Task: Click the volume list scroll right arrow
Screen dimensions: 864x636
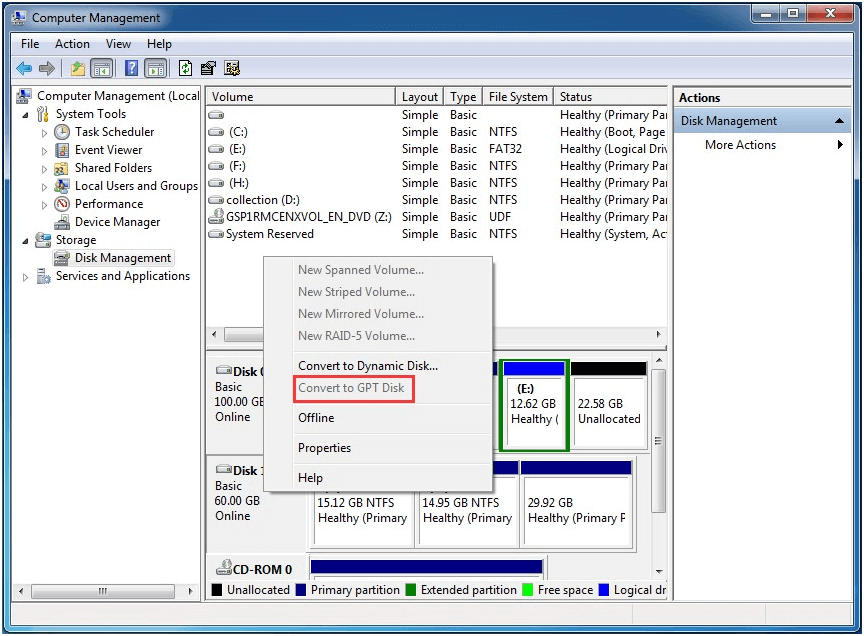Action: (x=658, y=335)
